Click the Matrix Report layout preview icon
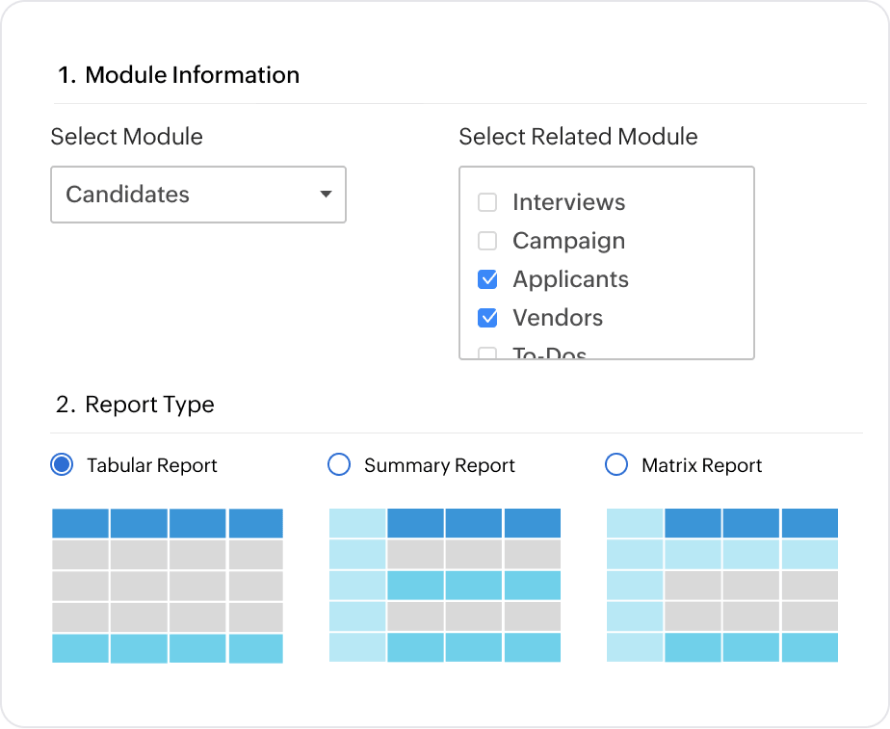This screenshot has height=729, width=890. pyautogui.click(x=722, y=586)
